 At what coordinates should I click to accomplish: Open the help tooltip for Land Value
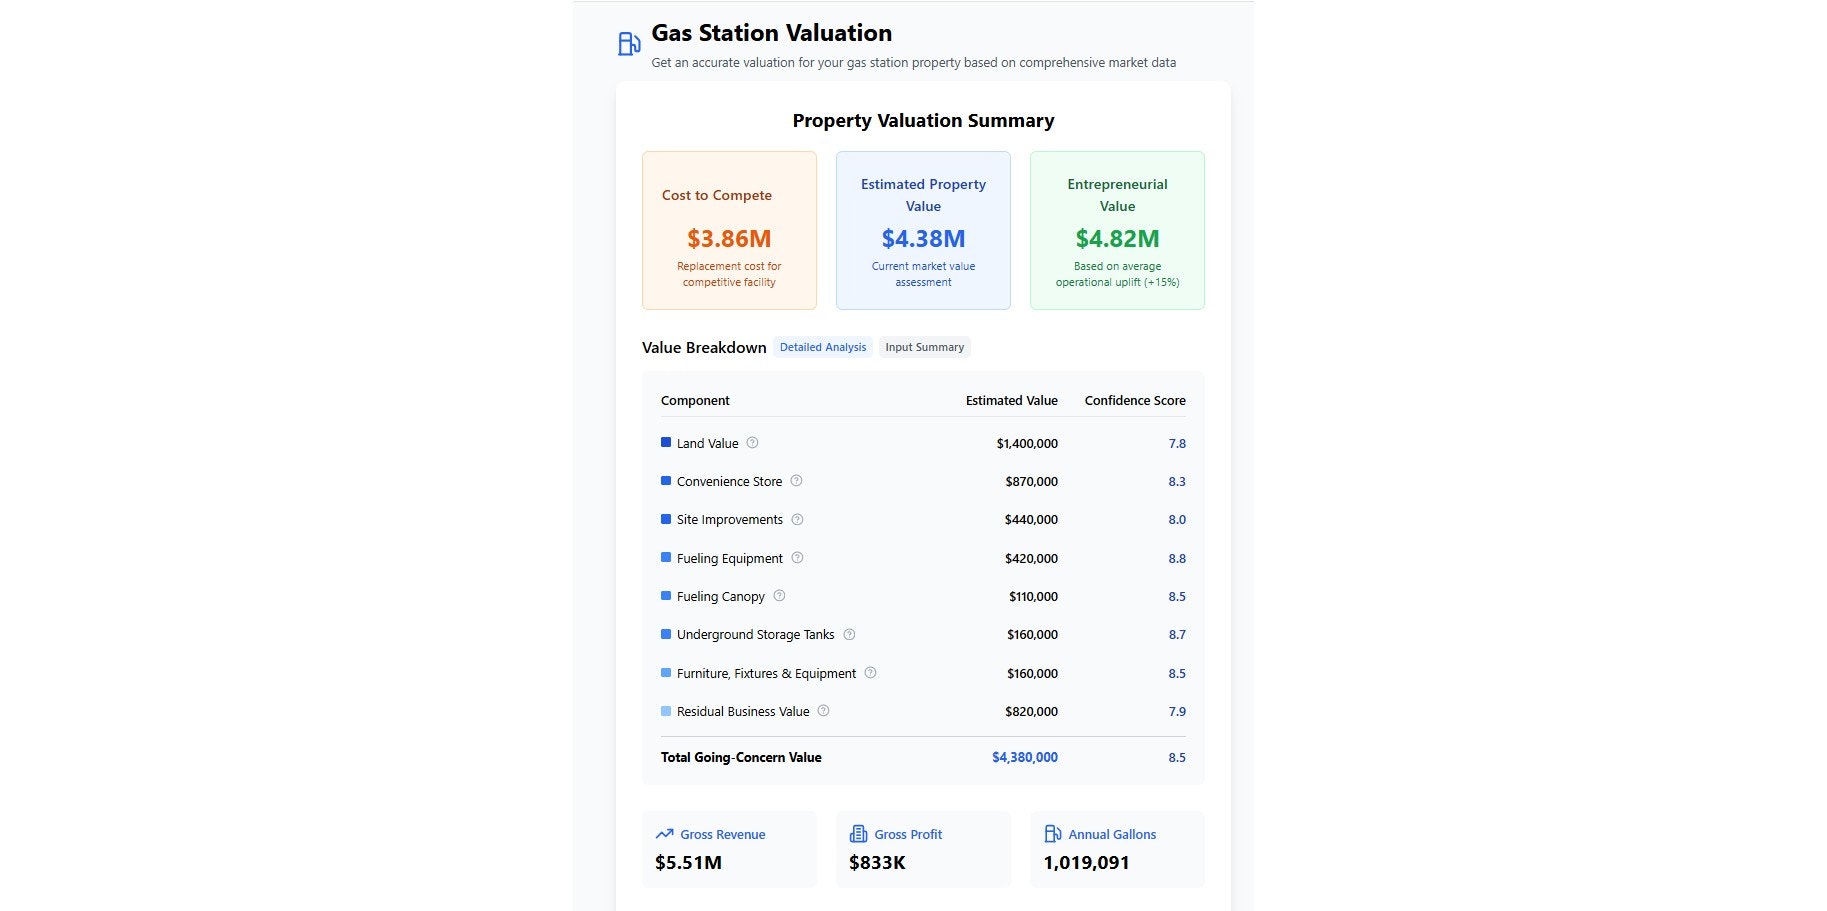tap(752, 443)
